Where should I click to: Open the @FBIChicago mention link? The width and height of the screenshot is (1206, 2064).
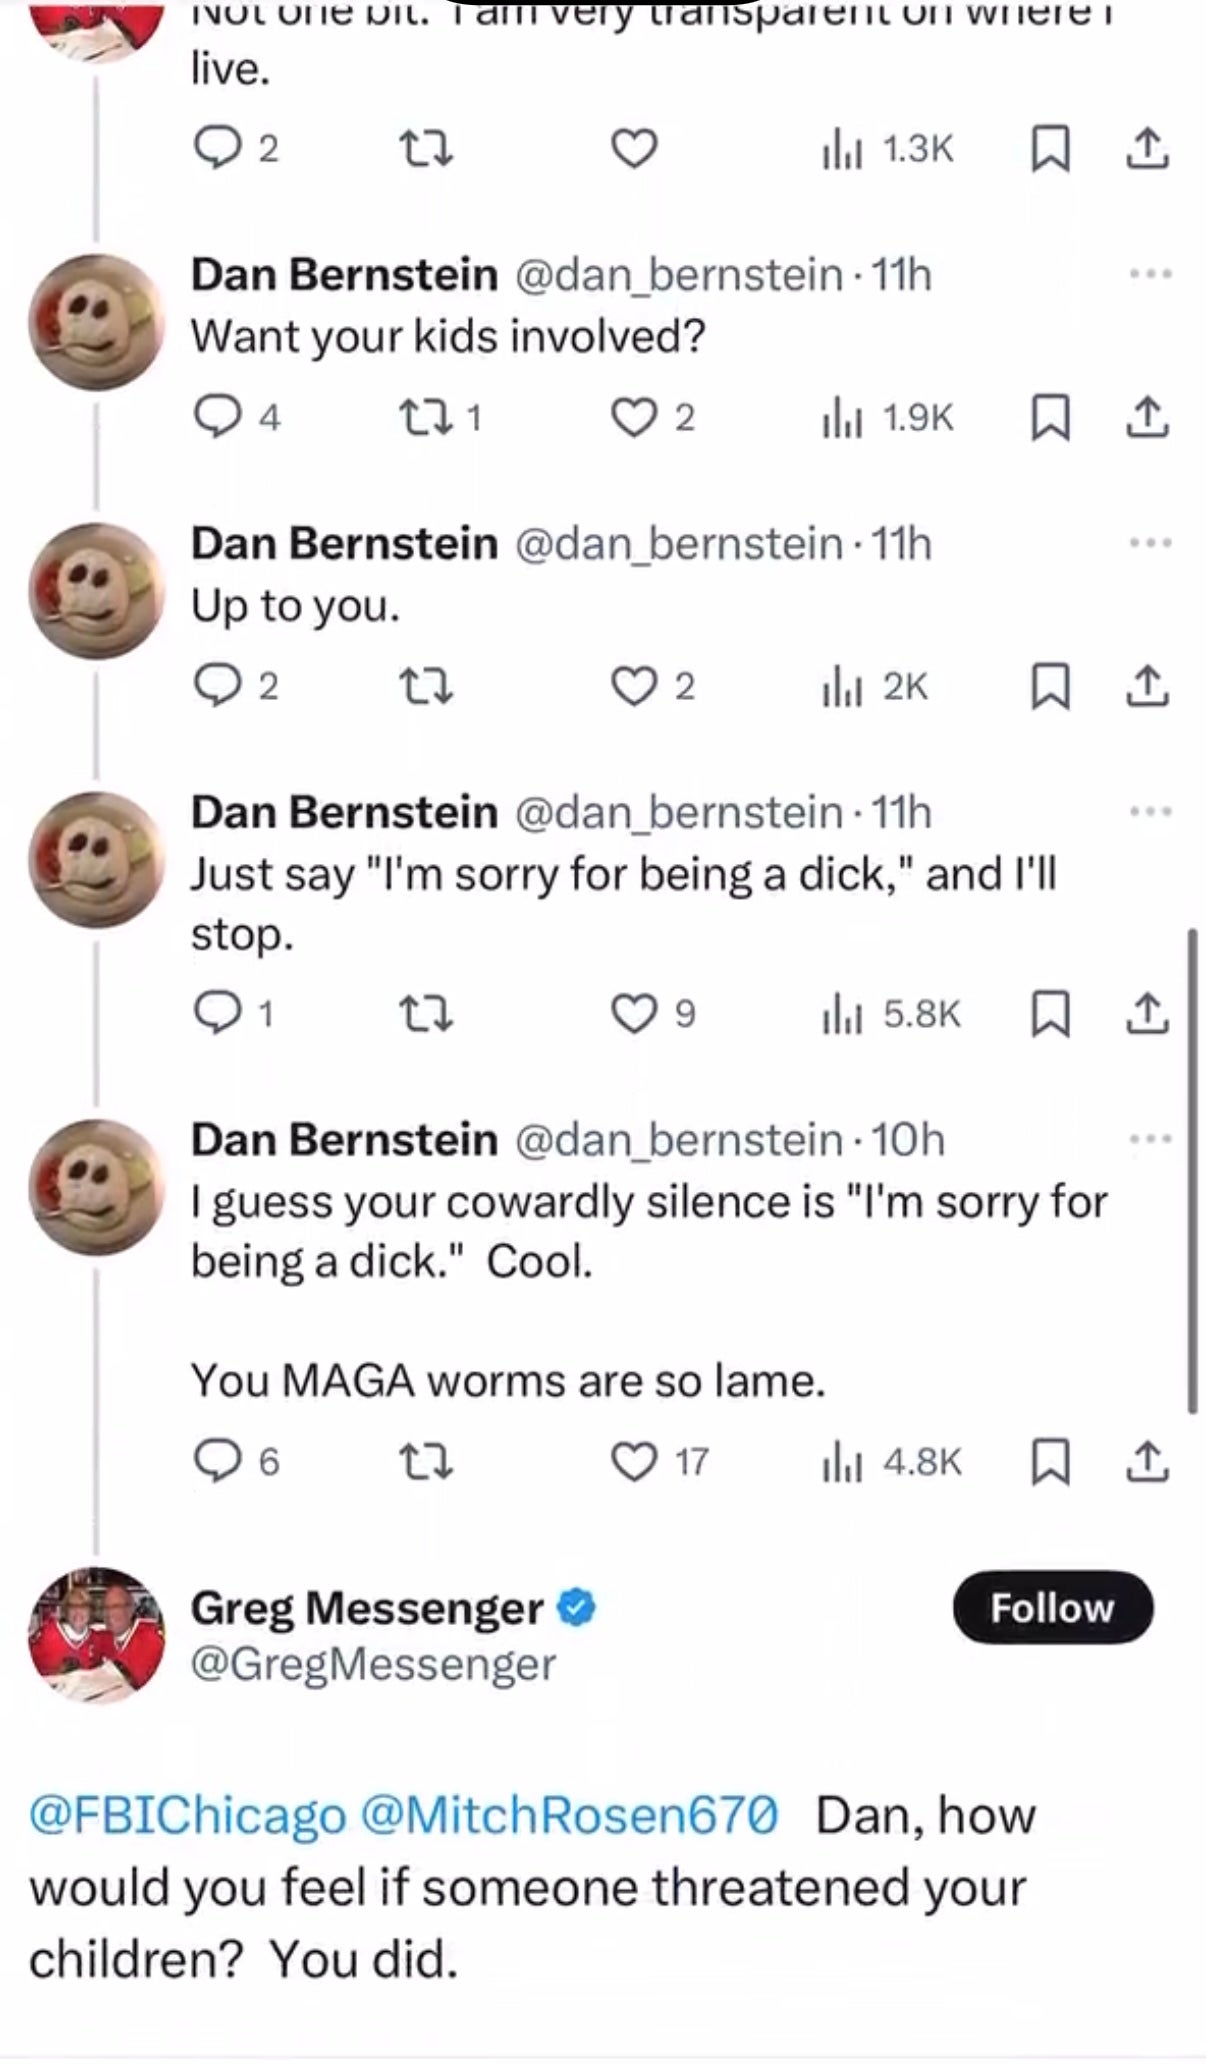tap(188, 1815)
